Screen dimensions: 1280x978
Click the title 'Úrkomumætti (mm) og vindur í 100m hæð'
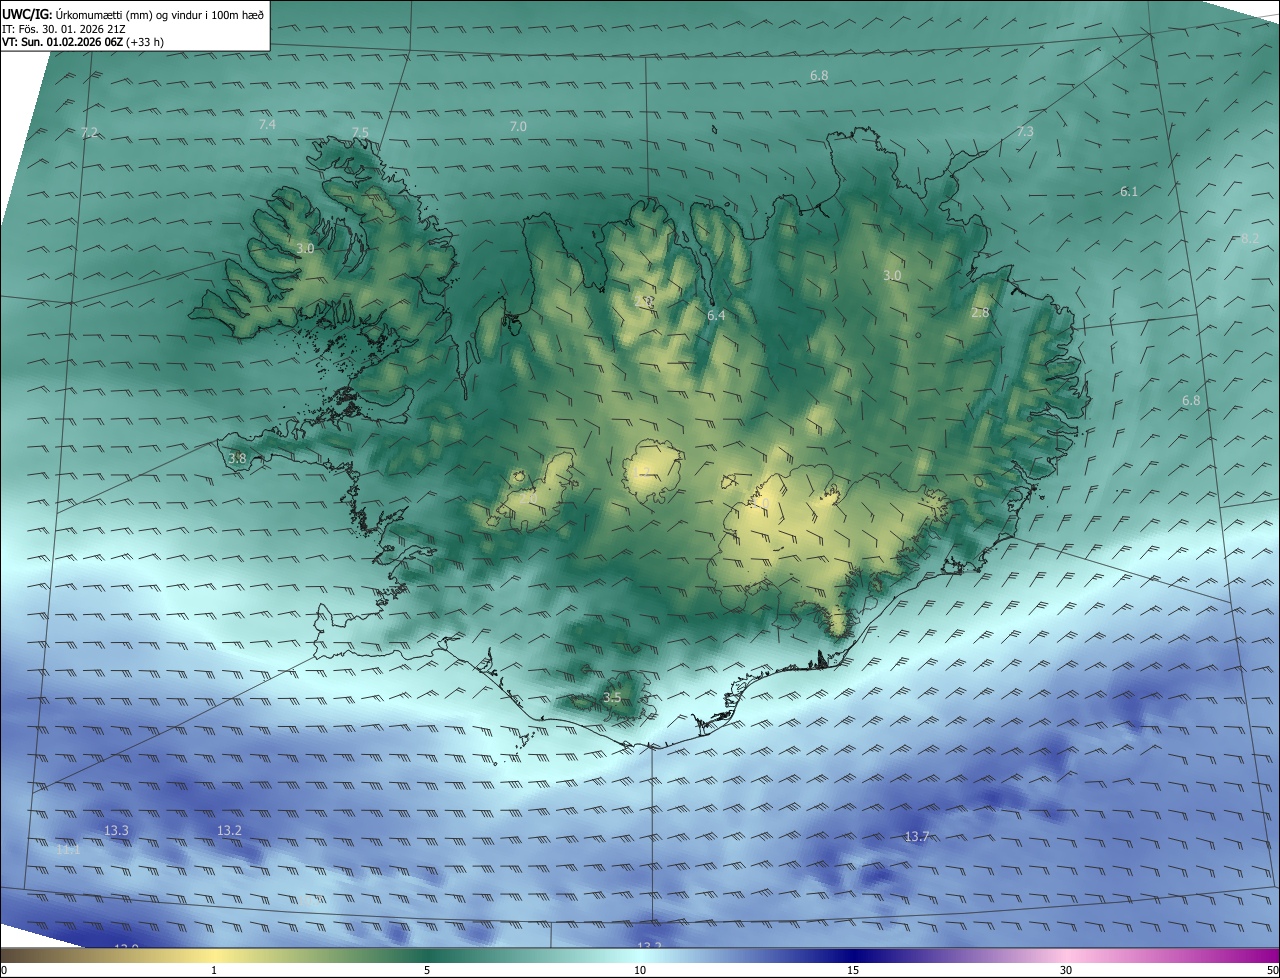pos(160,14)
